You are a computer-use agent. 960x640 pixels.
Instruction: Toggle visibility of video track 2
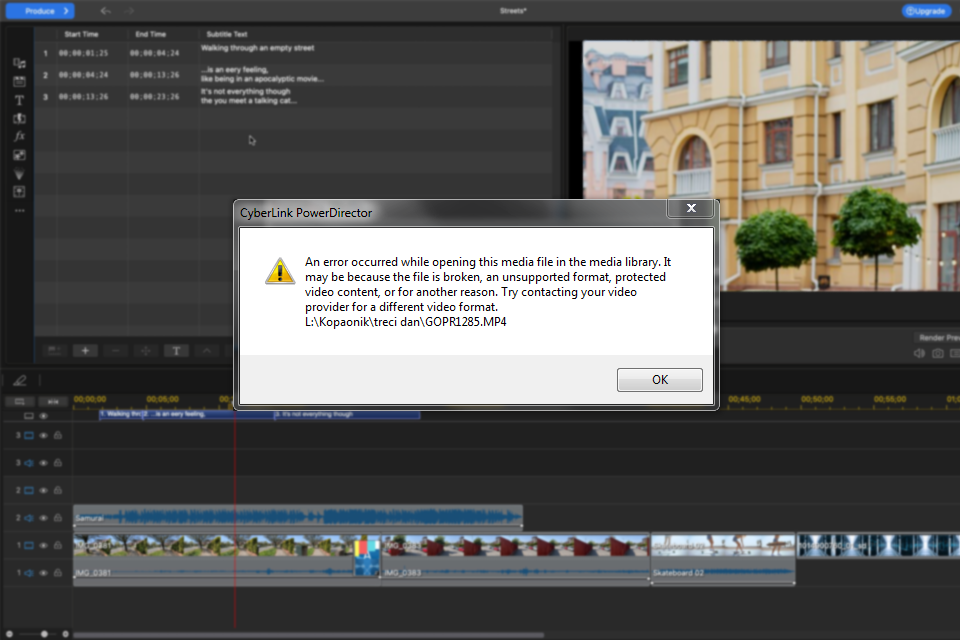pyautogui.click(x=43, y=491)
